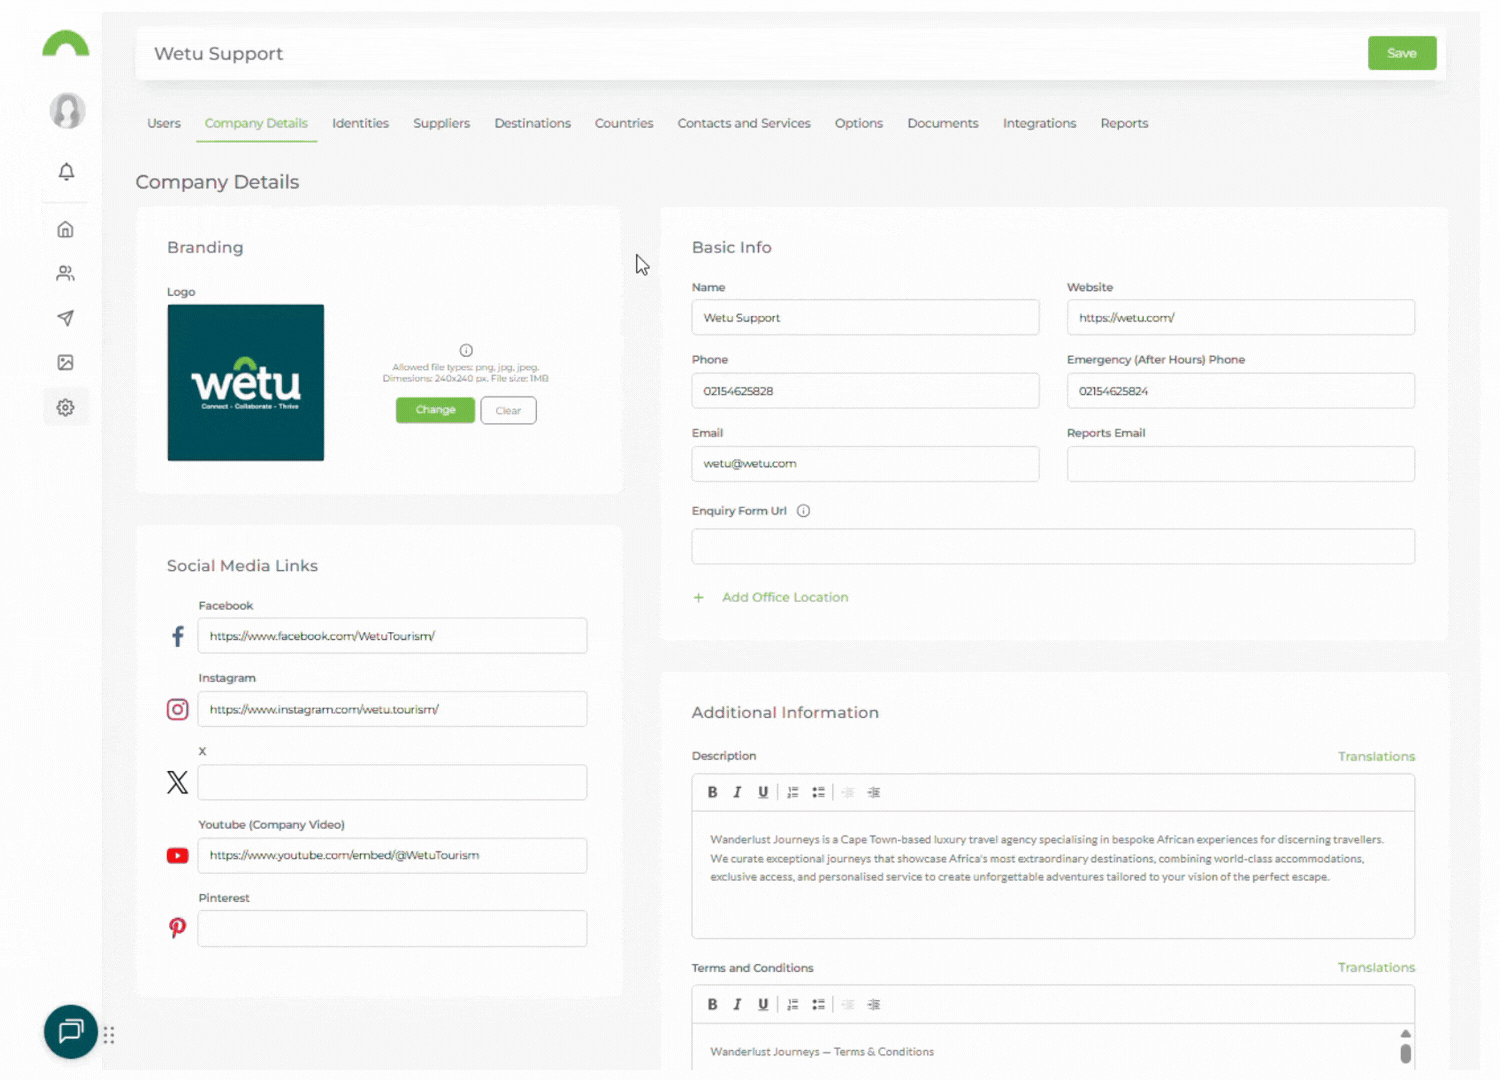The image size is (1500, 1080).
Task: Open the Suppliers tab
Action: (x=441, y=123)
